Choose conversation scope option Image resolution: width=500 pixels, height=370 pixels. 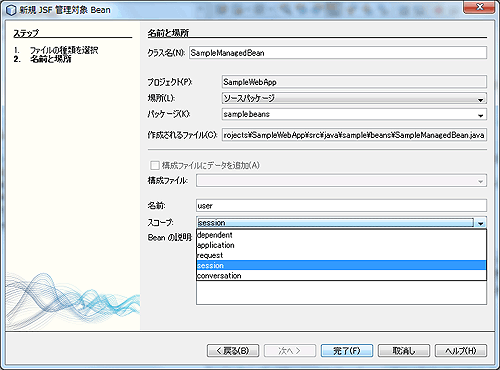pyautogui.click(x=341, y=276)
